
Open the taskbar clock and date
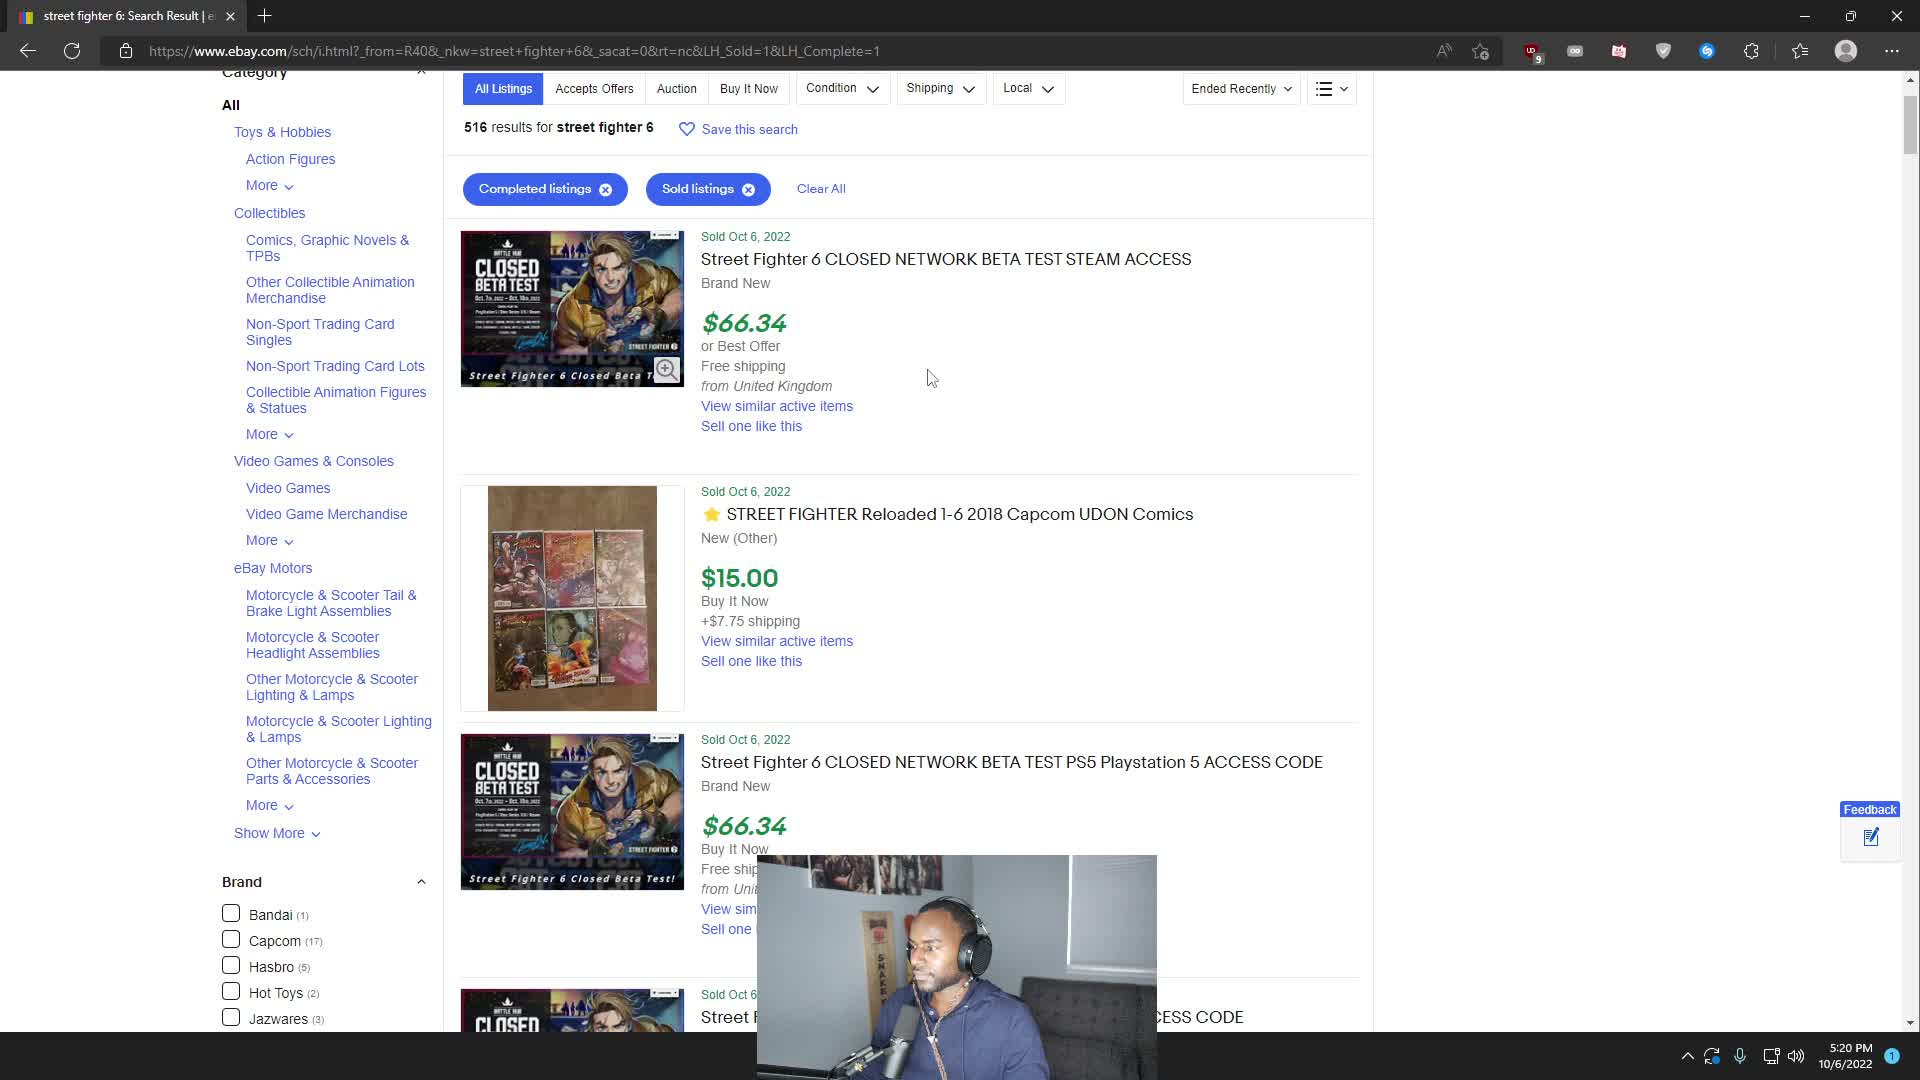(1846, 1056)
